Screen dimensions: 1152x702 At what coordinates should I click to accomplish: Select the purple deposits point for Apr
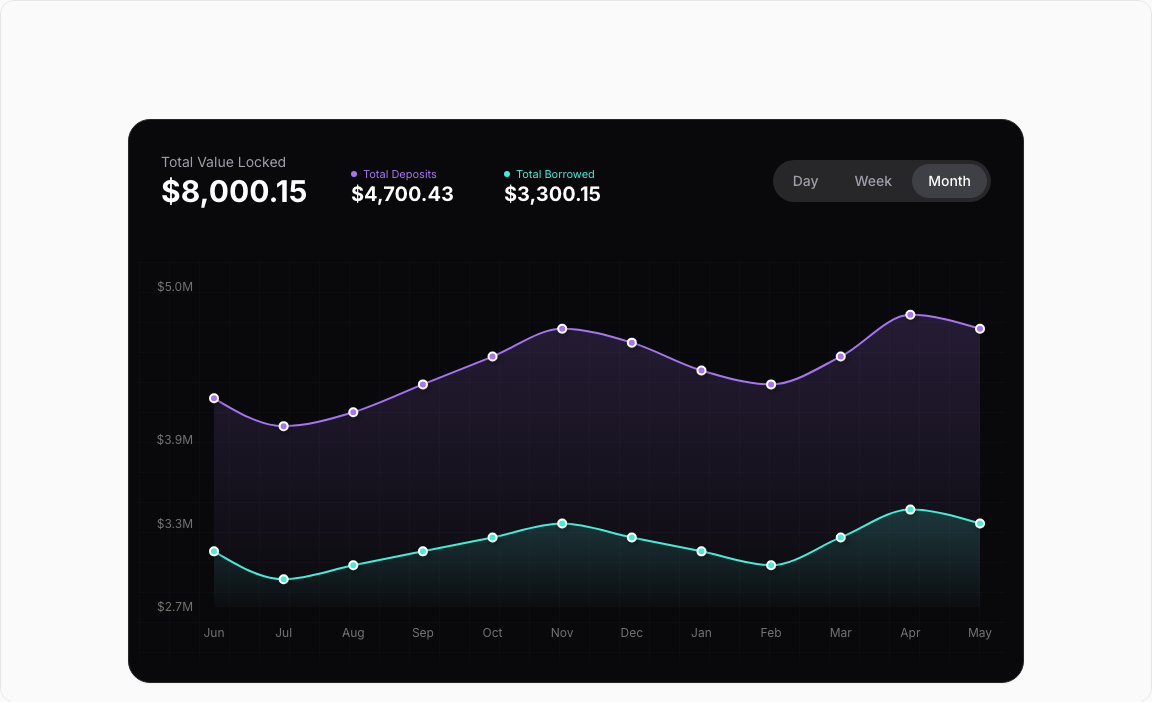(910, 315)
